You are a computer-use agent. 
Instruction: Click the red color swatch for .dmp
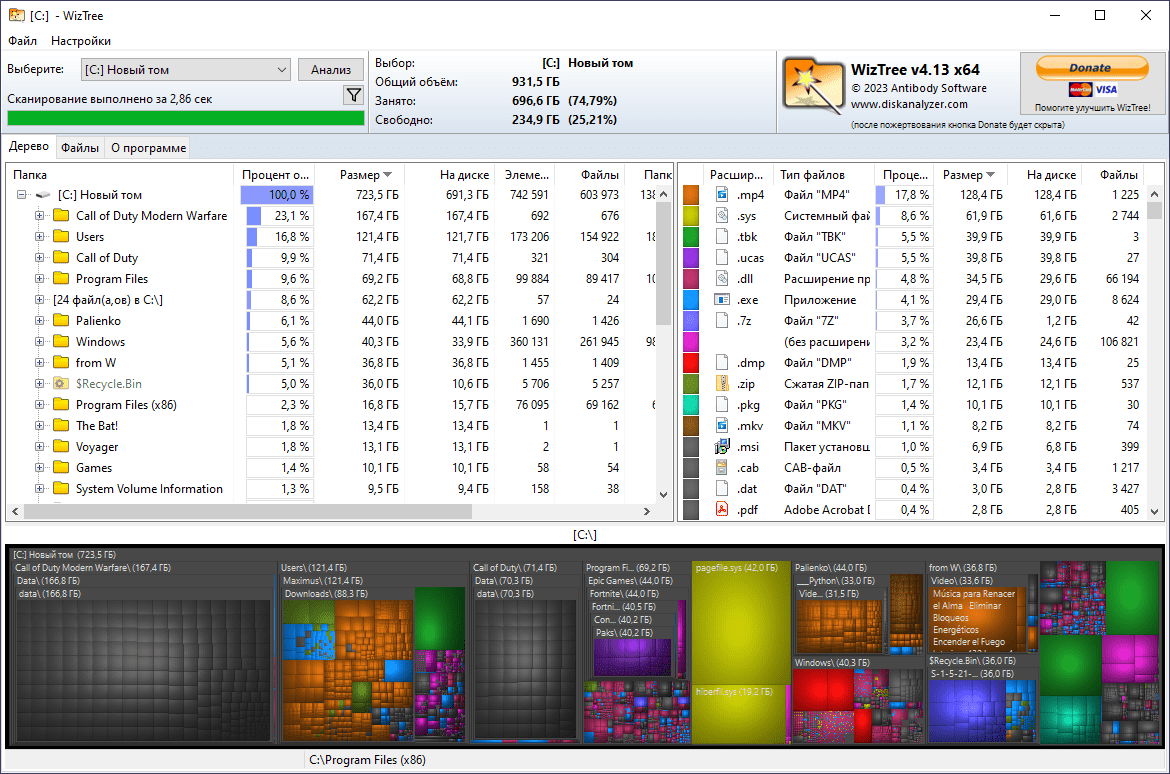pyautogui.click(x=691, y=363)
